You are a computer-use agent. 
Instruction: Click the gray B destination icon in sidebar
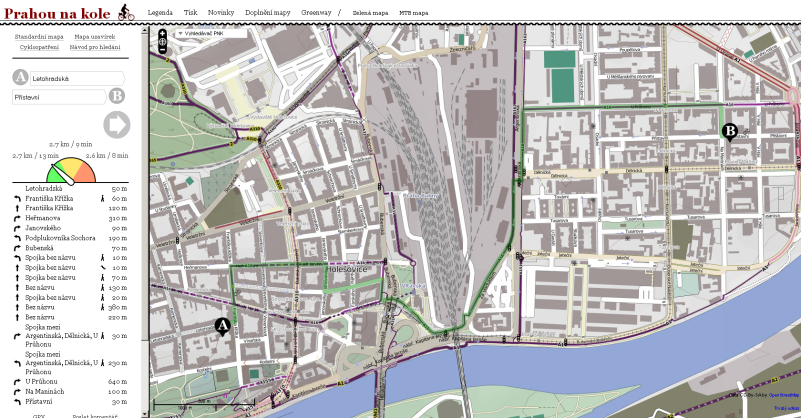(117, 96)
